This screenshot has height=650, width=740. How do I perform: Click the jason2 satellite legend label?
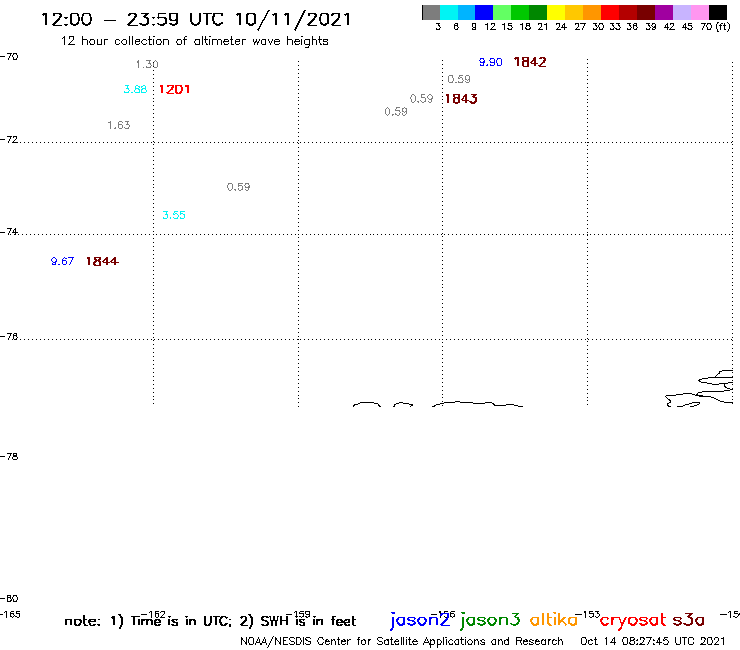click(x=420, y=620)
